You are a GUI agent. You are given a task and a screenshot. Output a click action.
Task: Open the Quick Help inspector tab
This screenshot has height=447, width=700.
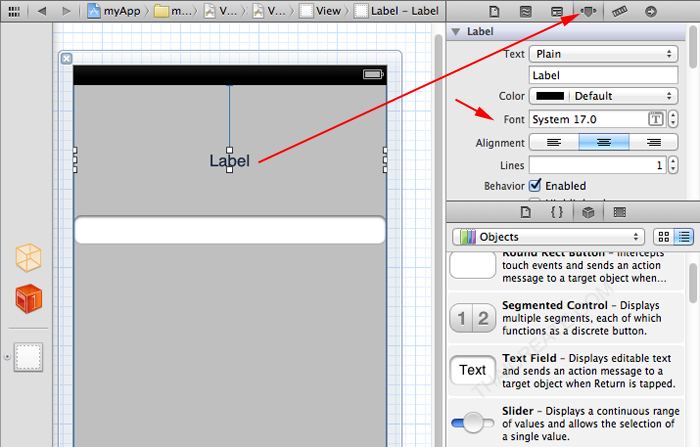tap(526, 12)
